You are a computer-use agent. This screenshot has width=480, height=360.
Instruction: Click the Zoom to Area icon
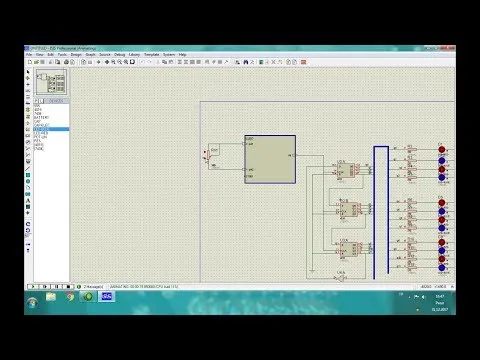pyautogui.click(x=132, y=62)
